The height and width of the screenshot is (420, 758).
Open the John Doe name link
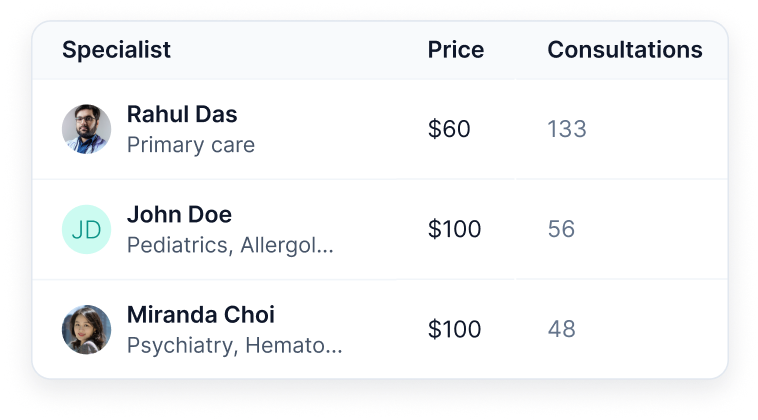179,215
